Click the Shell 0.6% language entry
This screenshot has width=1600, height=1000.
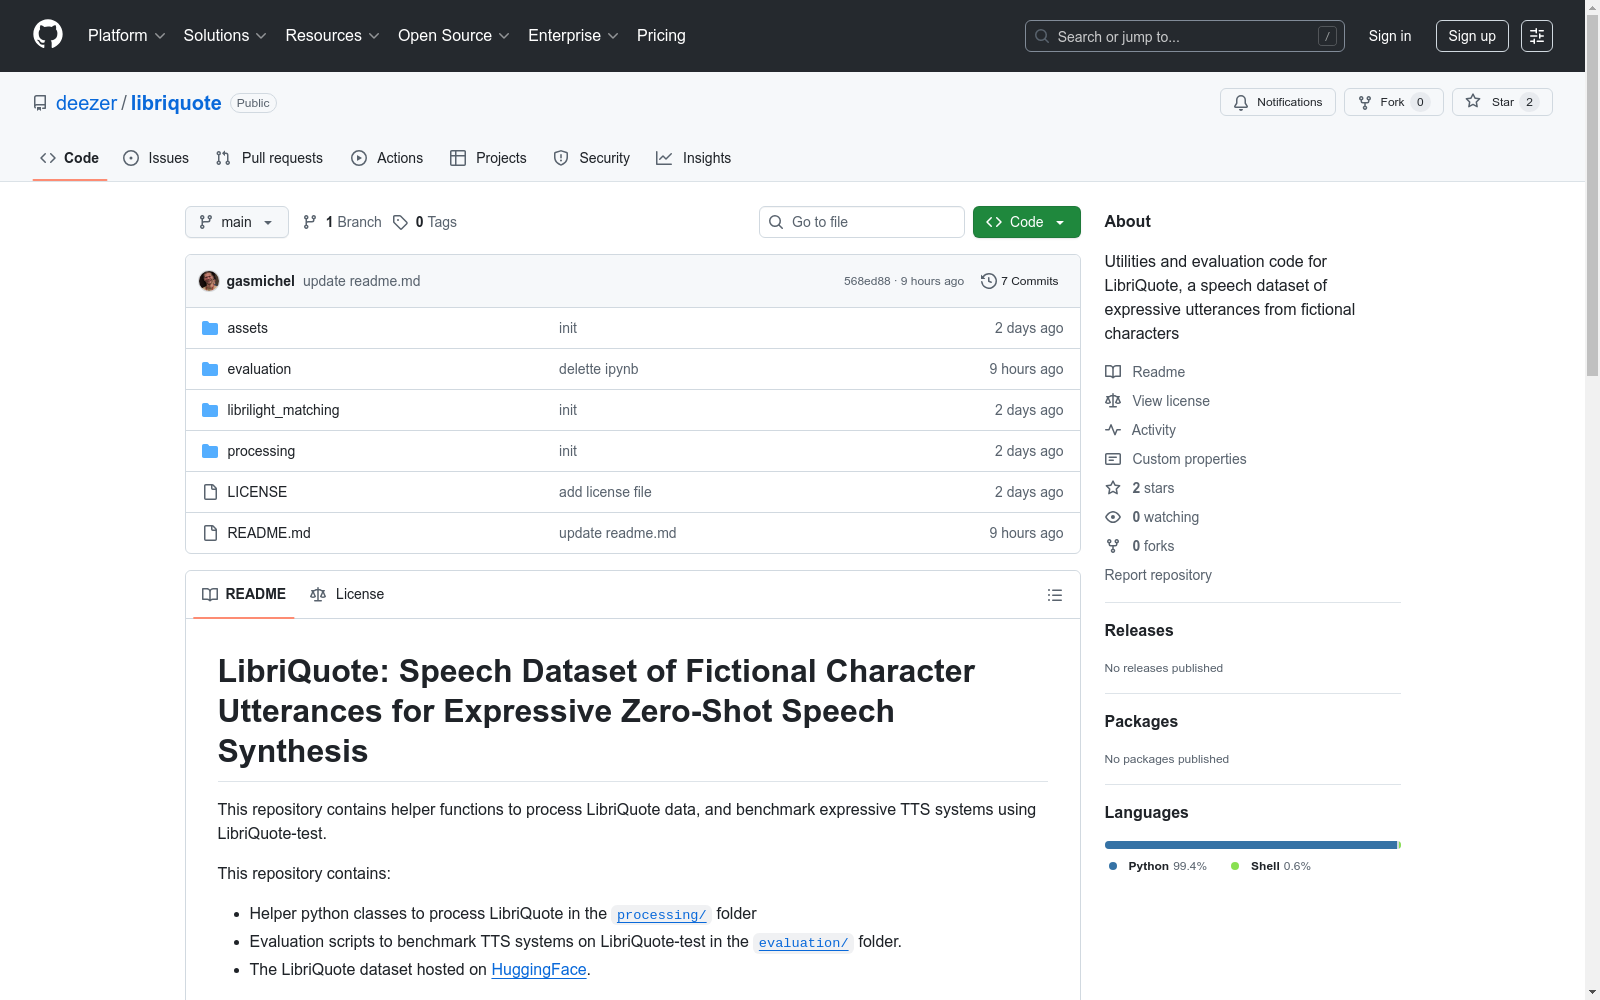[x=1270, y=866]
